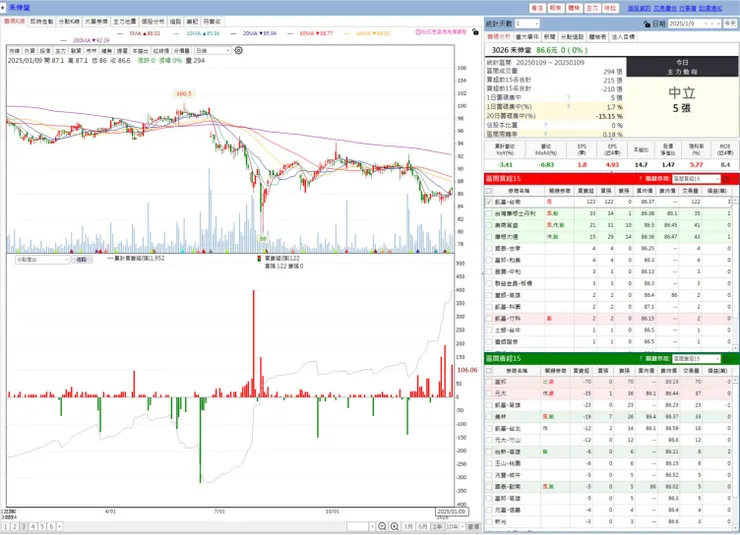Screen dimensions: 740x535
Task: Check the 凱基-竹科 broker checkbox
Action: [x=489, y=318]
